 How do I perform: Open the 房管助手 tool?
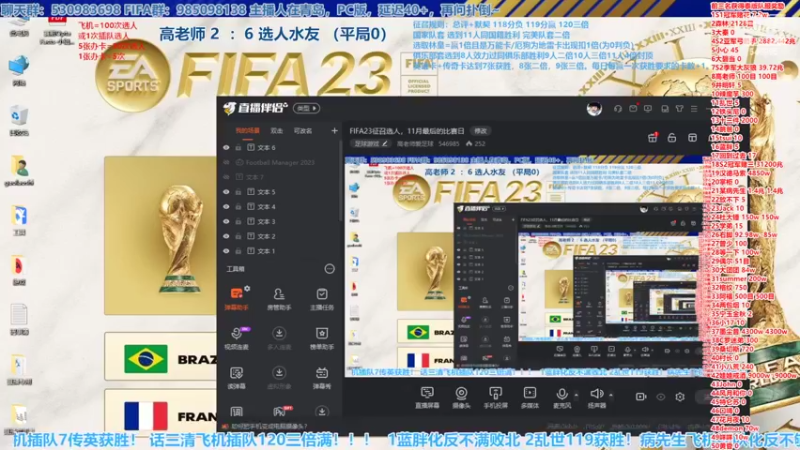pos(279,298)
